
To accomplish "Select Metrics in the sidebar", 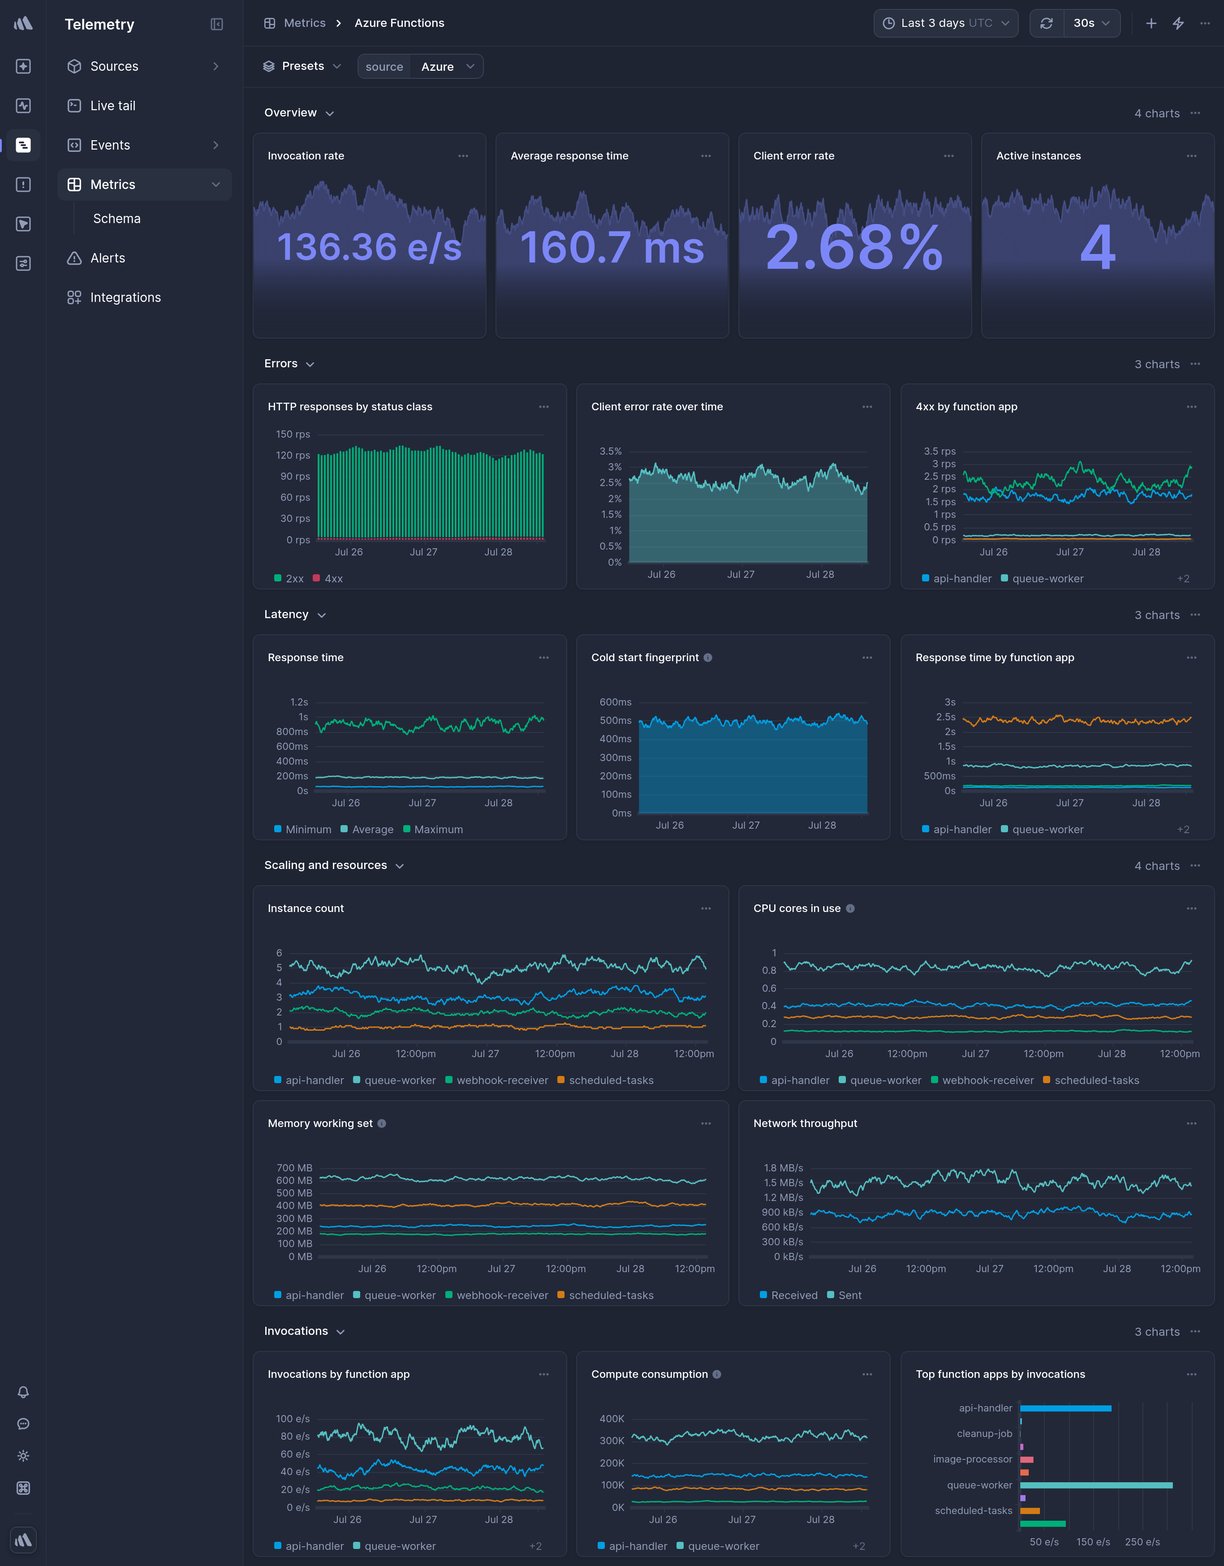I will 144,184.
